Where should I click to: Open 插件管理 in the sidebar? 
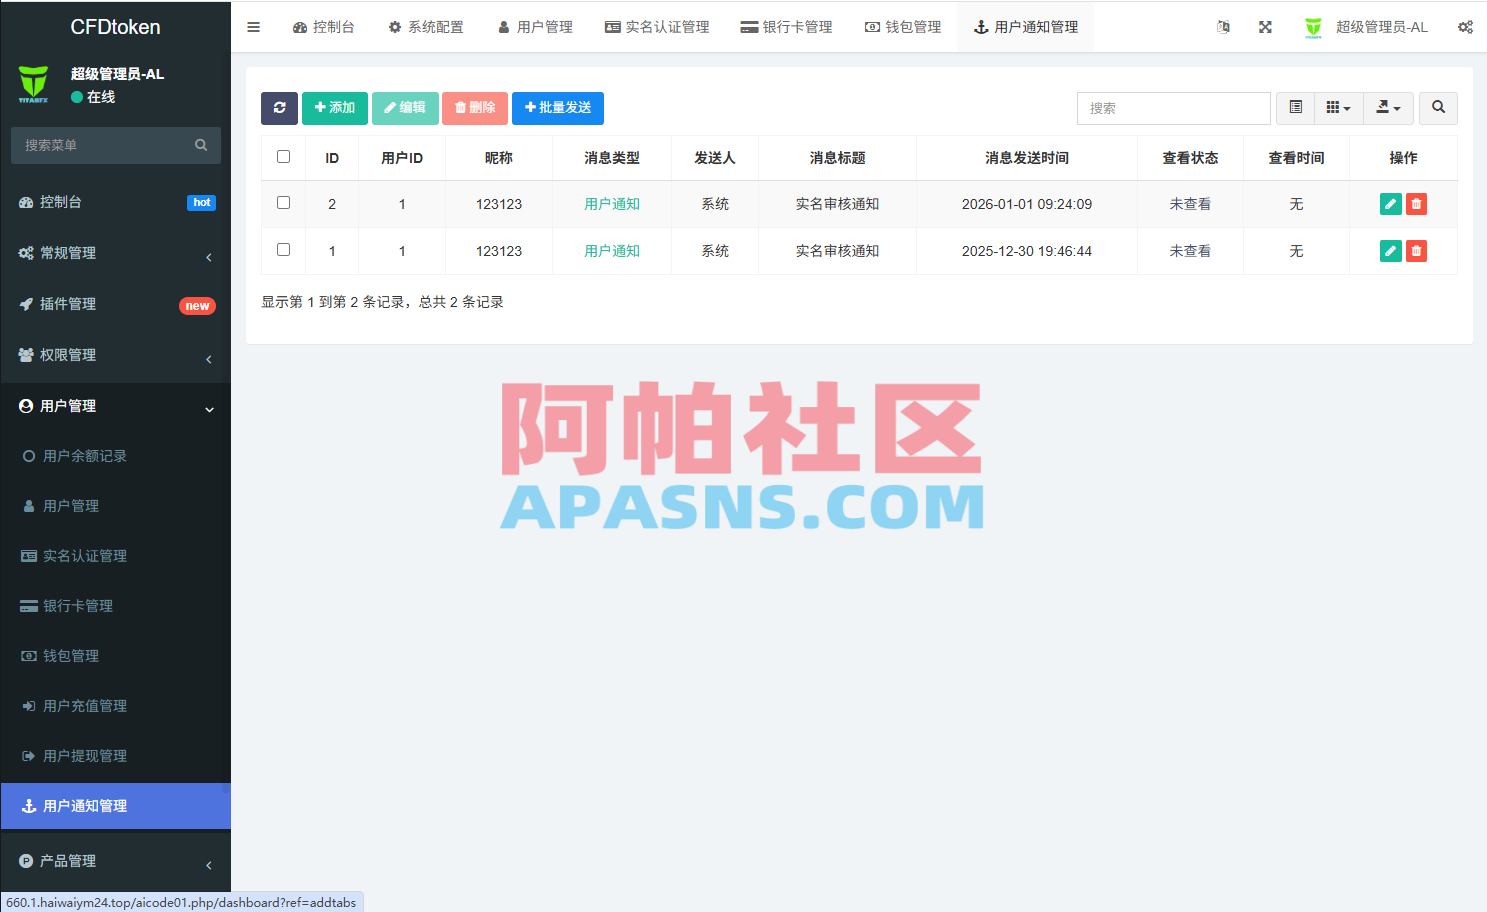coord(116,305)
